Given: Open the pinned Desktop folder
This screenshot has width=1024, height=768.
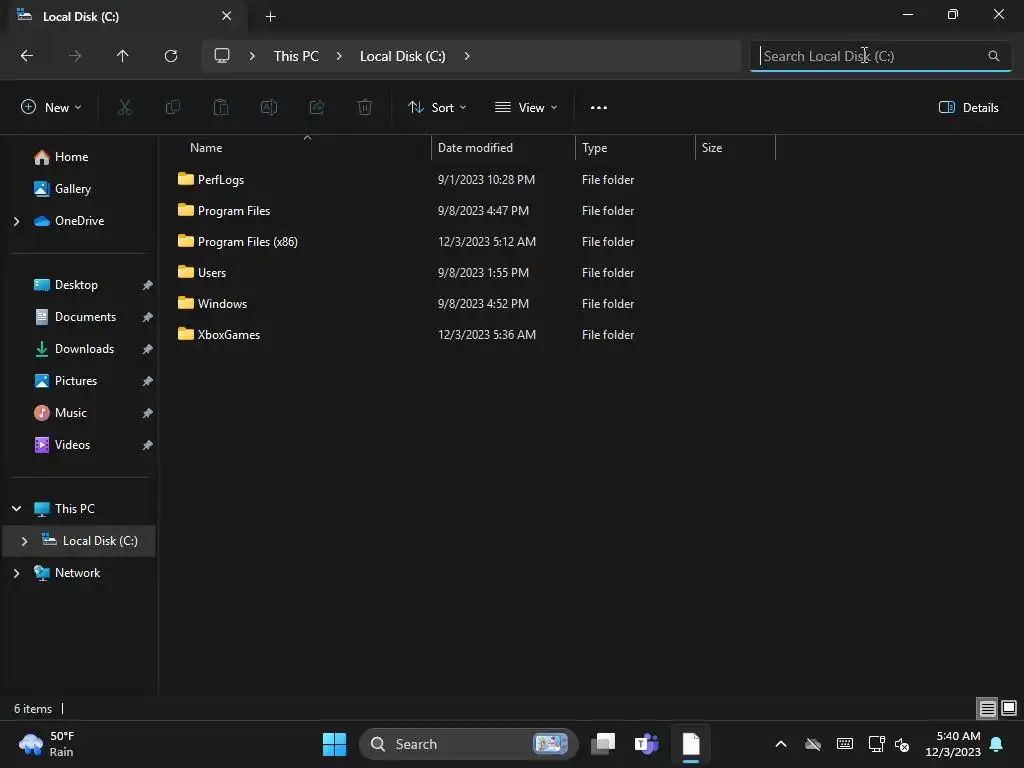Looking at the screenshot, I should point(76,285).
